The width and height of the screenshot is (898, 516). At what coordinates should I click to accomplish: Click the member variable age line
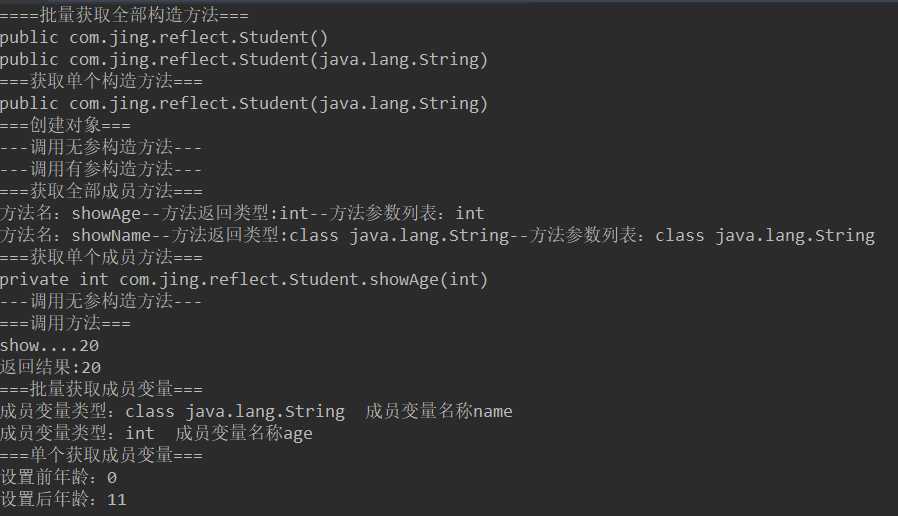(x=156, y=434)
